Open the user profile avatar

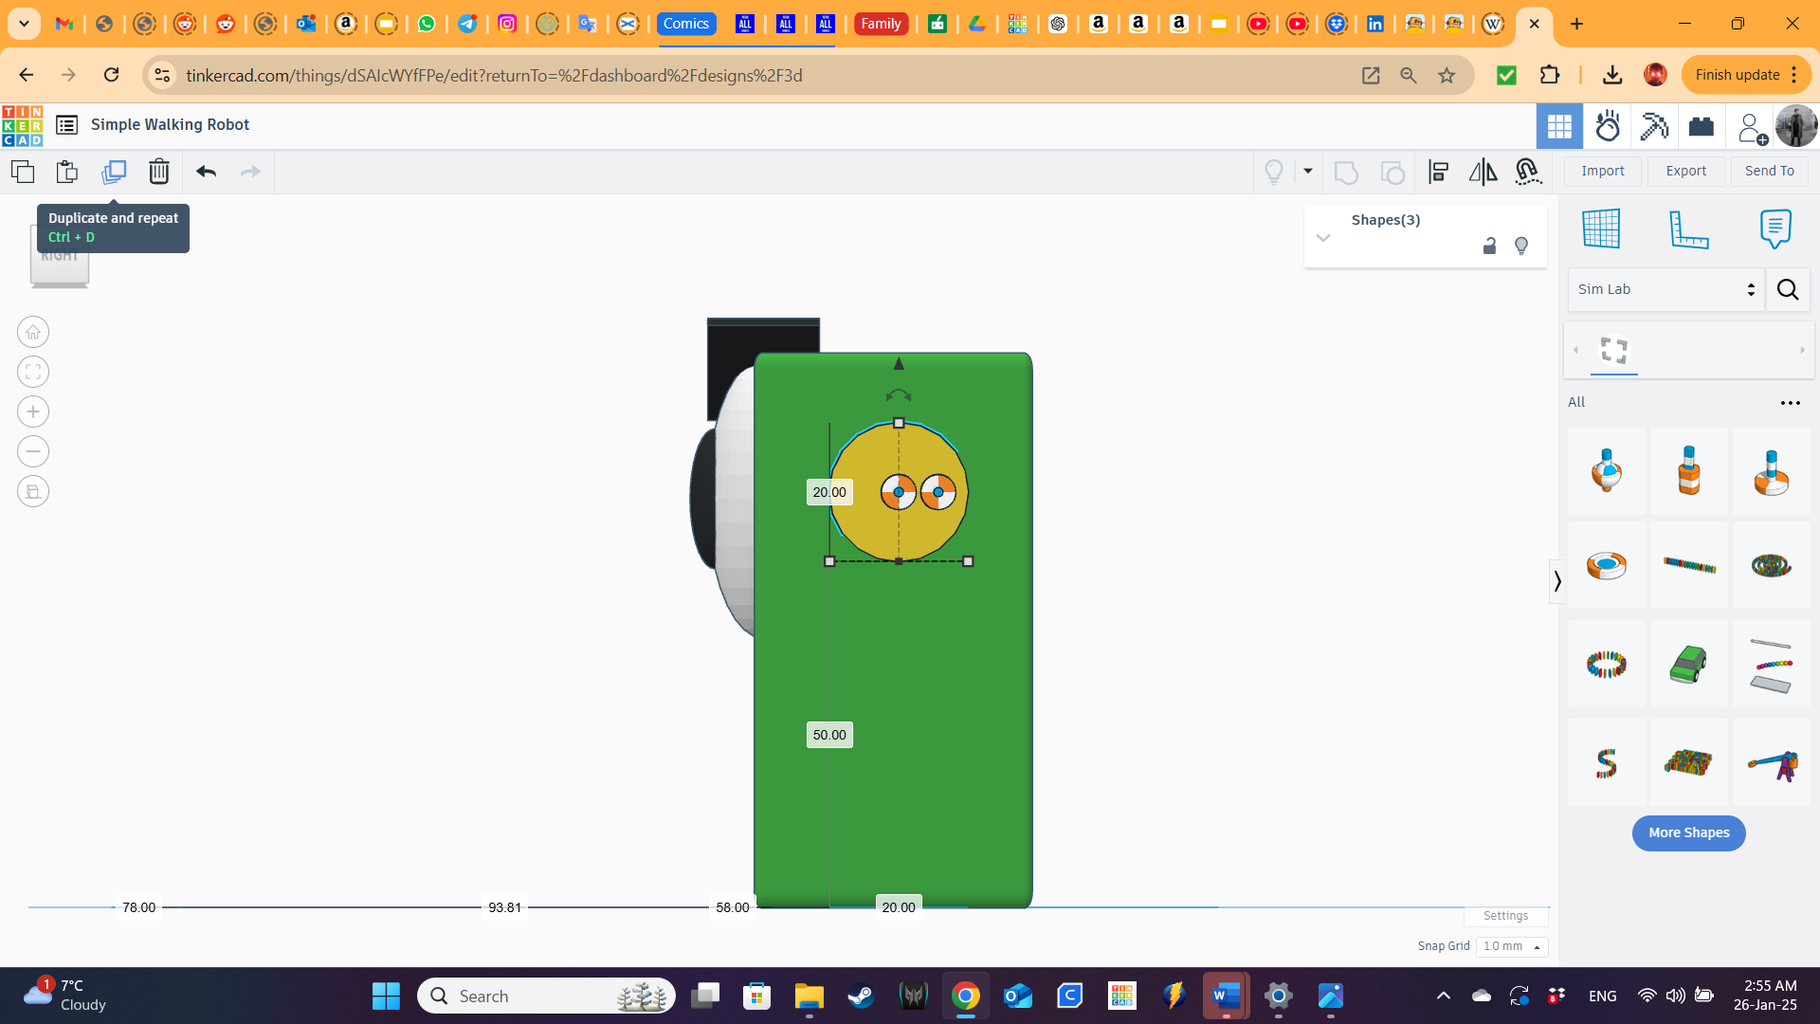(1796, 126)
